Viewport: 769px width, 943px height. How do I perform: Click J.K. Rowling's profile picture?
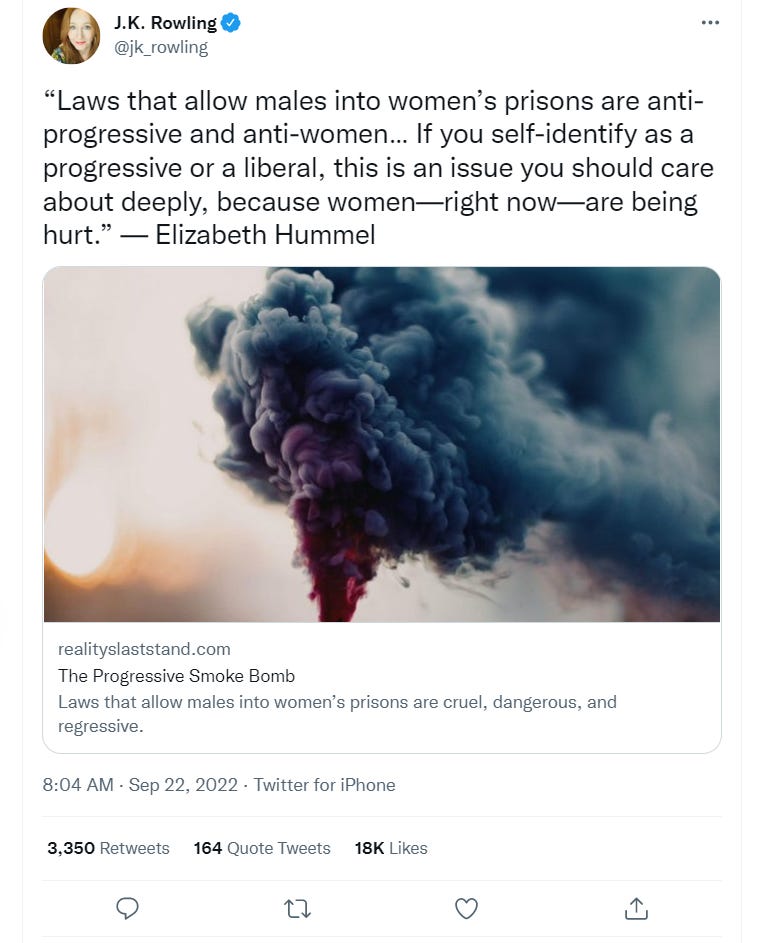pos(70,35)
